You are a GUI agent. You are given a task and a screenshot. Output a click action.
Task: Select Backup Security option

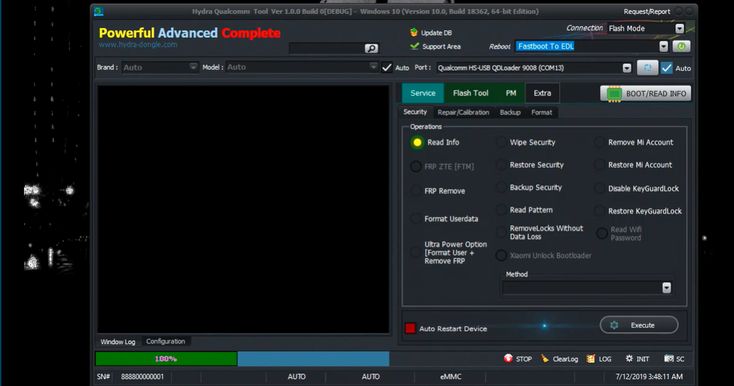click(x=501, y=187)
